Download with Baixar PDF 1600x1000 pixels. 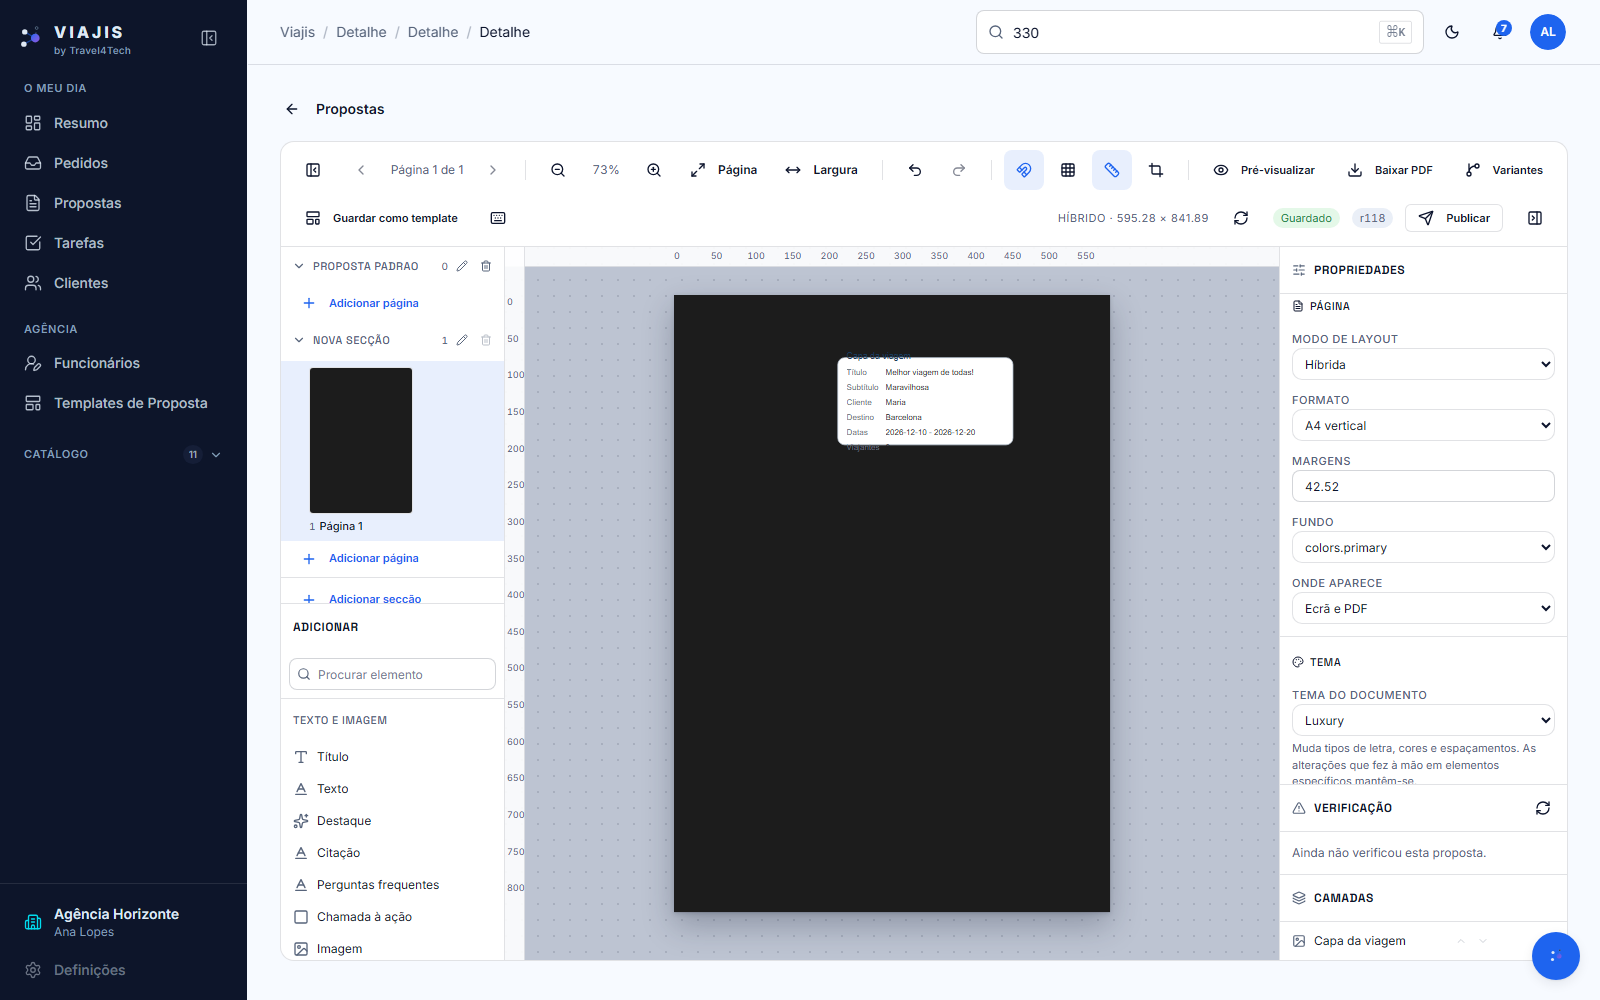tap(1390, 170)
